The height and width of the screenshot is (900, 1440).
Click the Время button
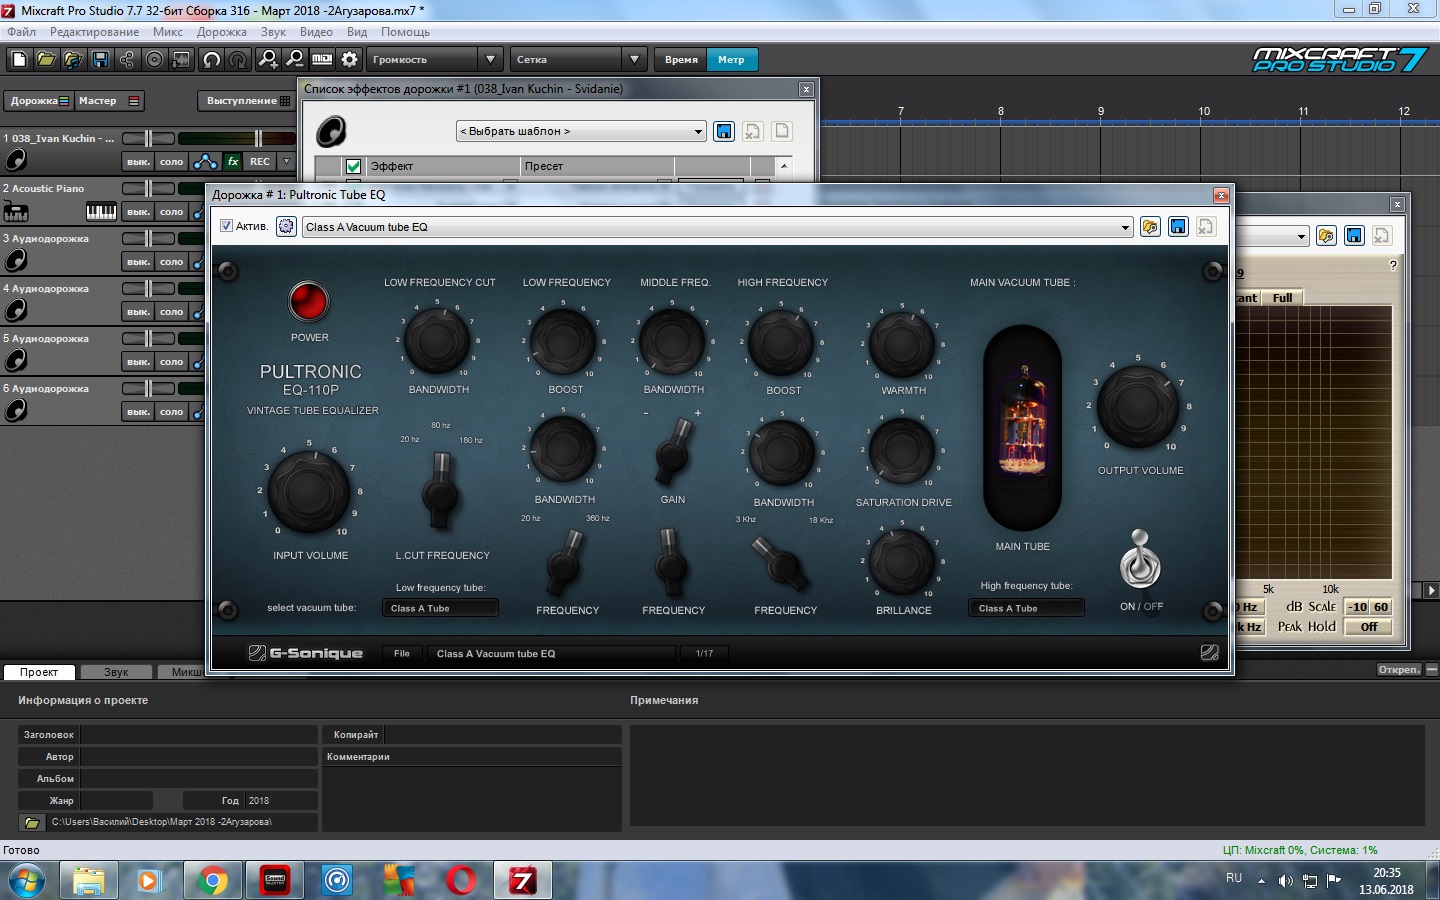pos(681,60)
